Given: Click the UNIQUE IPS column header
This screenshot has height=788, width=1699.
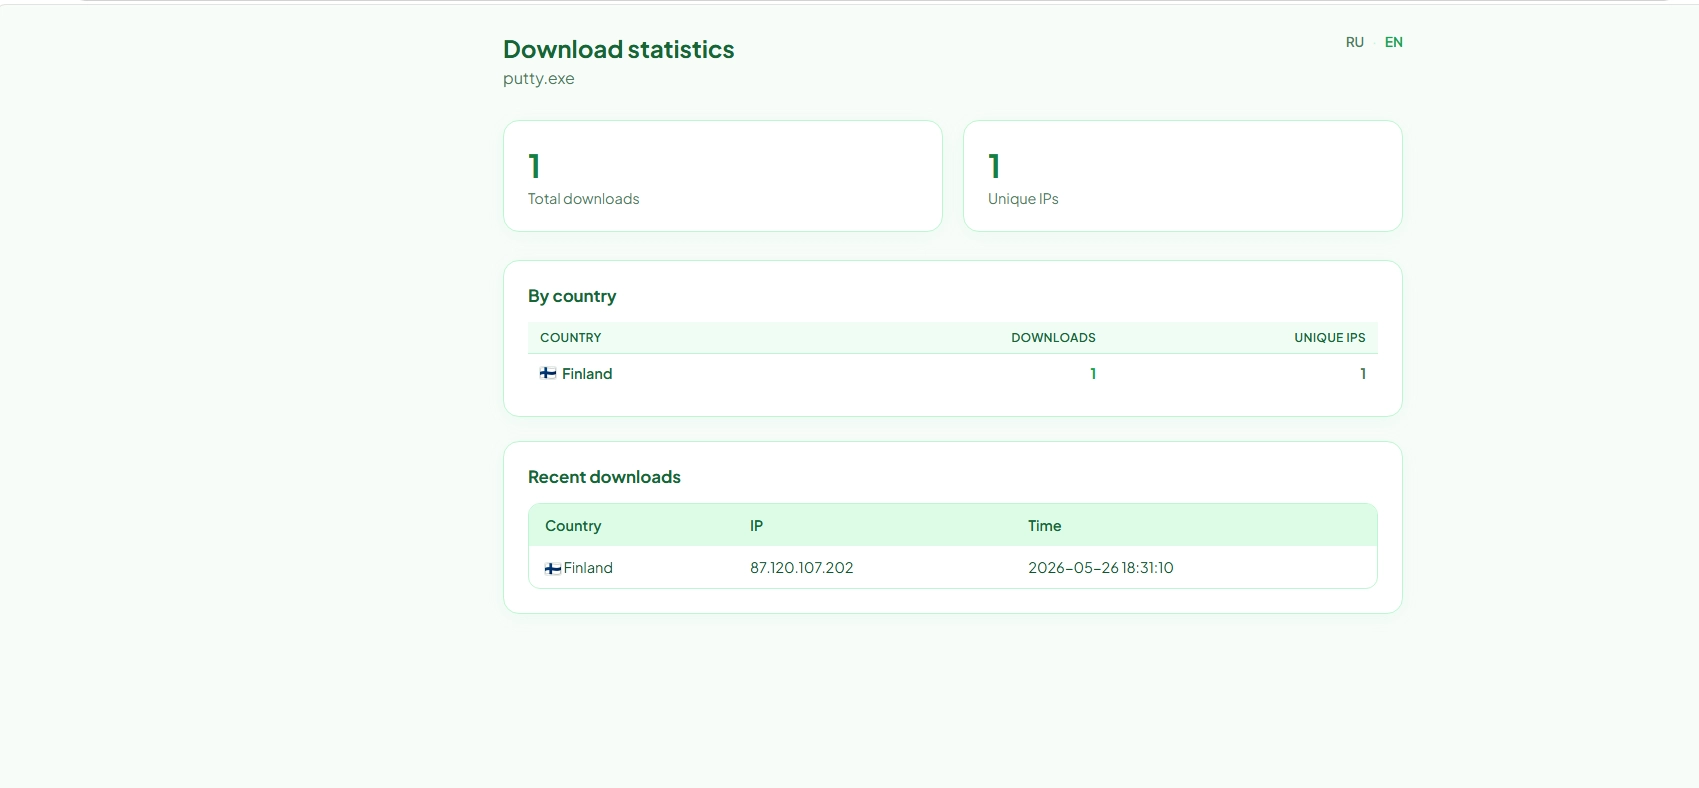Looking at the screenshot, I should (x=1329, y=338).
